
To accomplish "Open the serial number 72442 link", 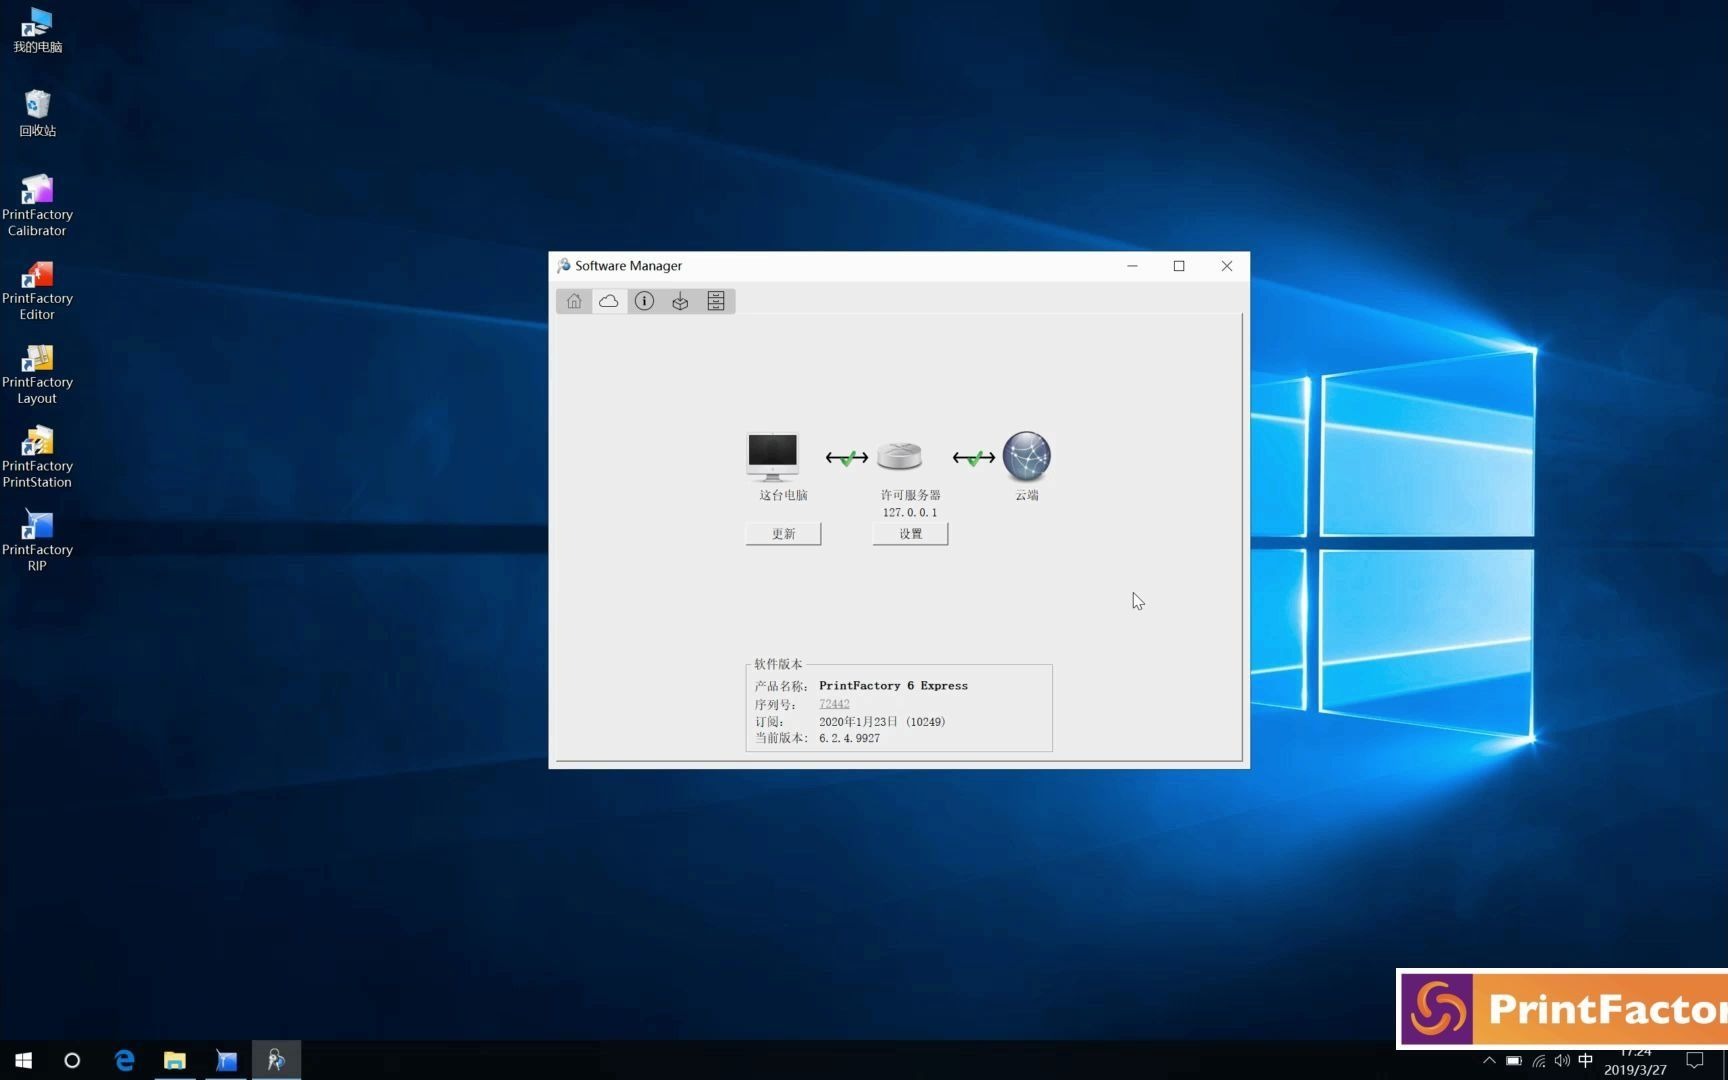I will click(834, 704).
